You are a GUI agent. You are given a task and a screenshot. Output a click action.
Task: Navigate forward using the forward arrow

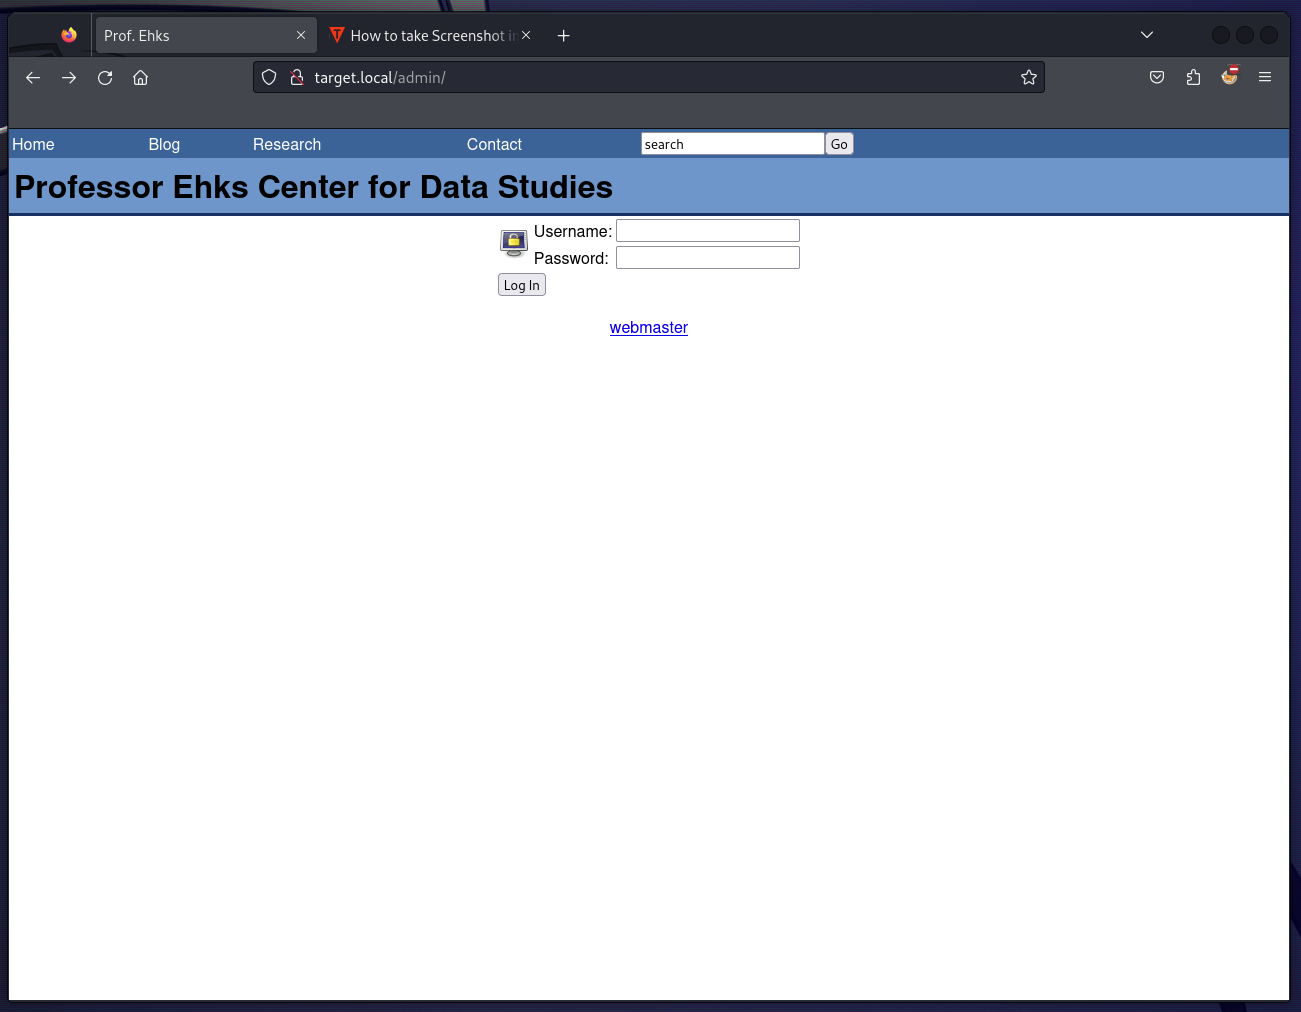point(69,77)
